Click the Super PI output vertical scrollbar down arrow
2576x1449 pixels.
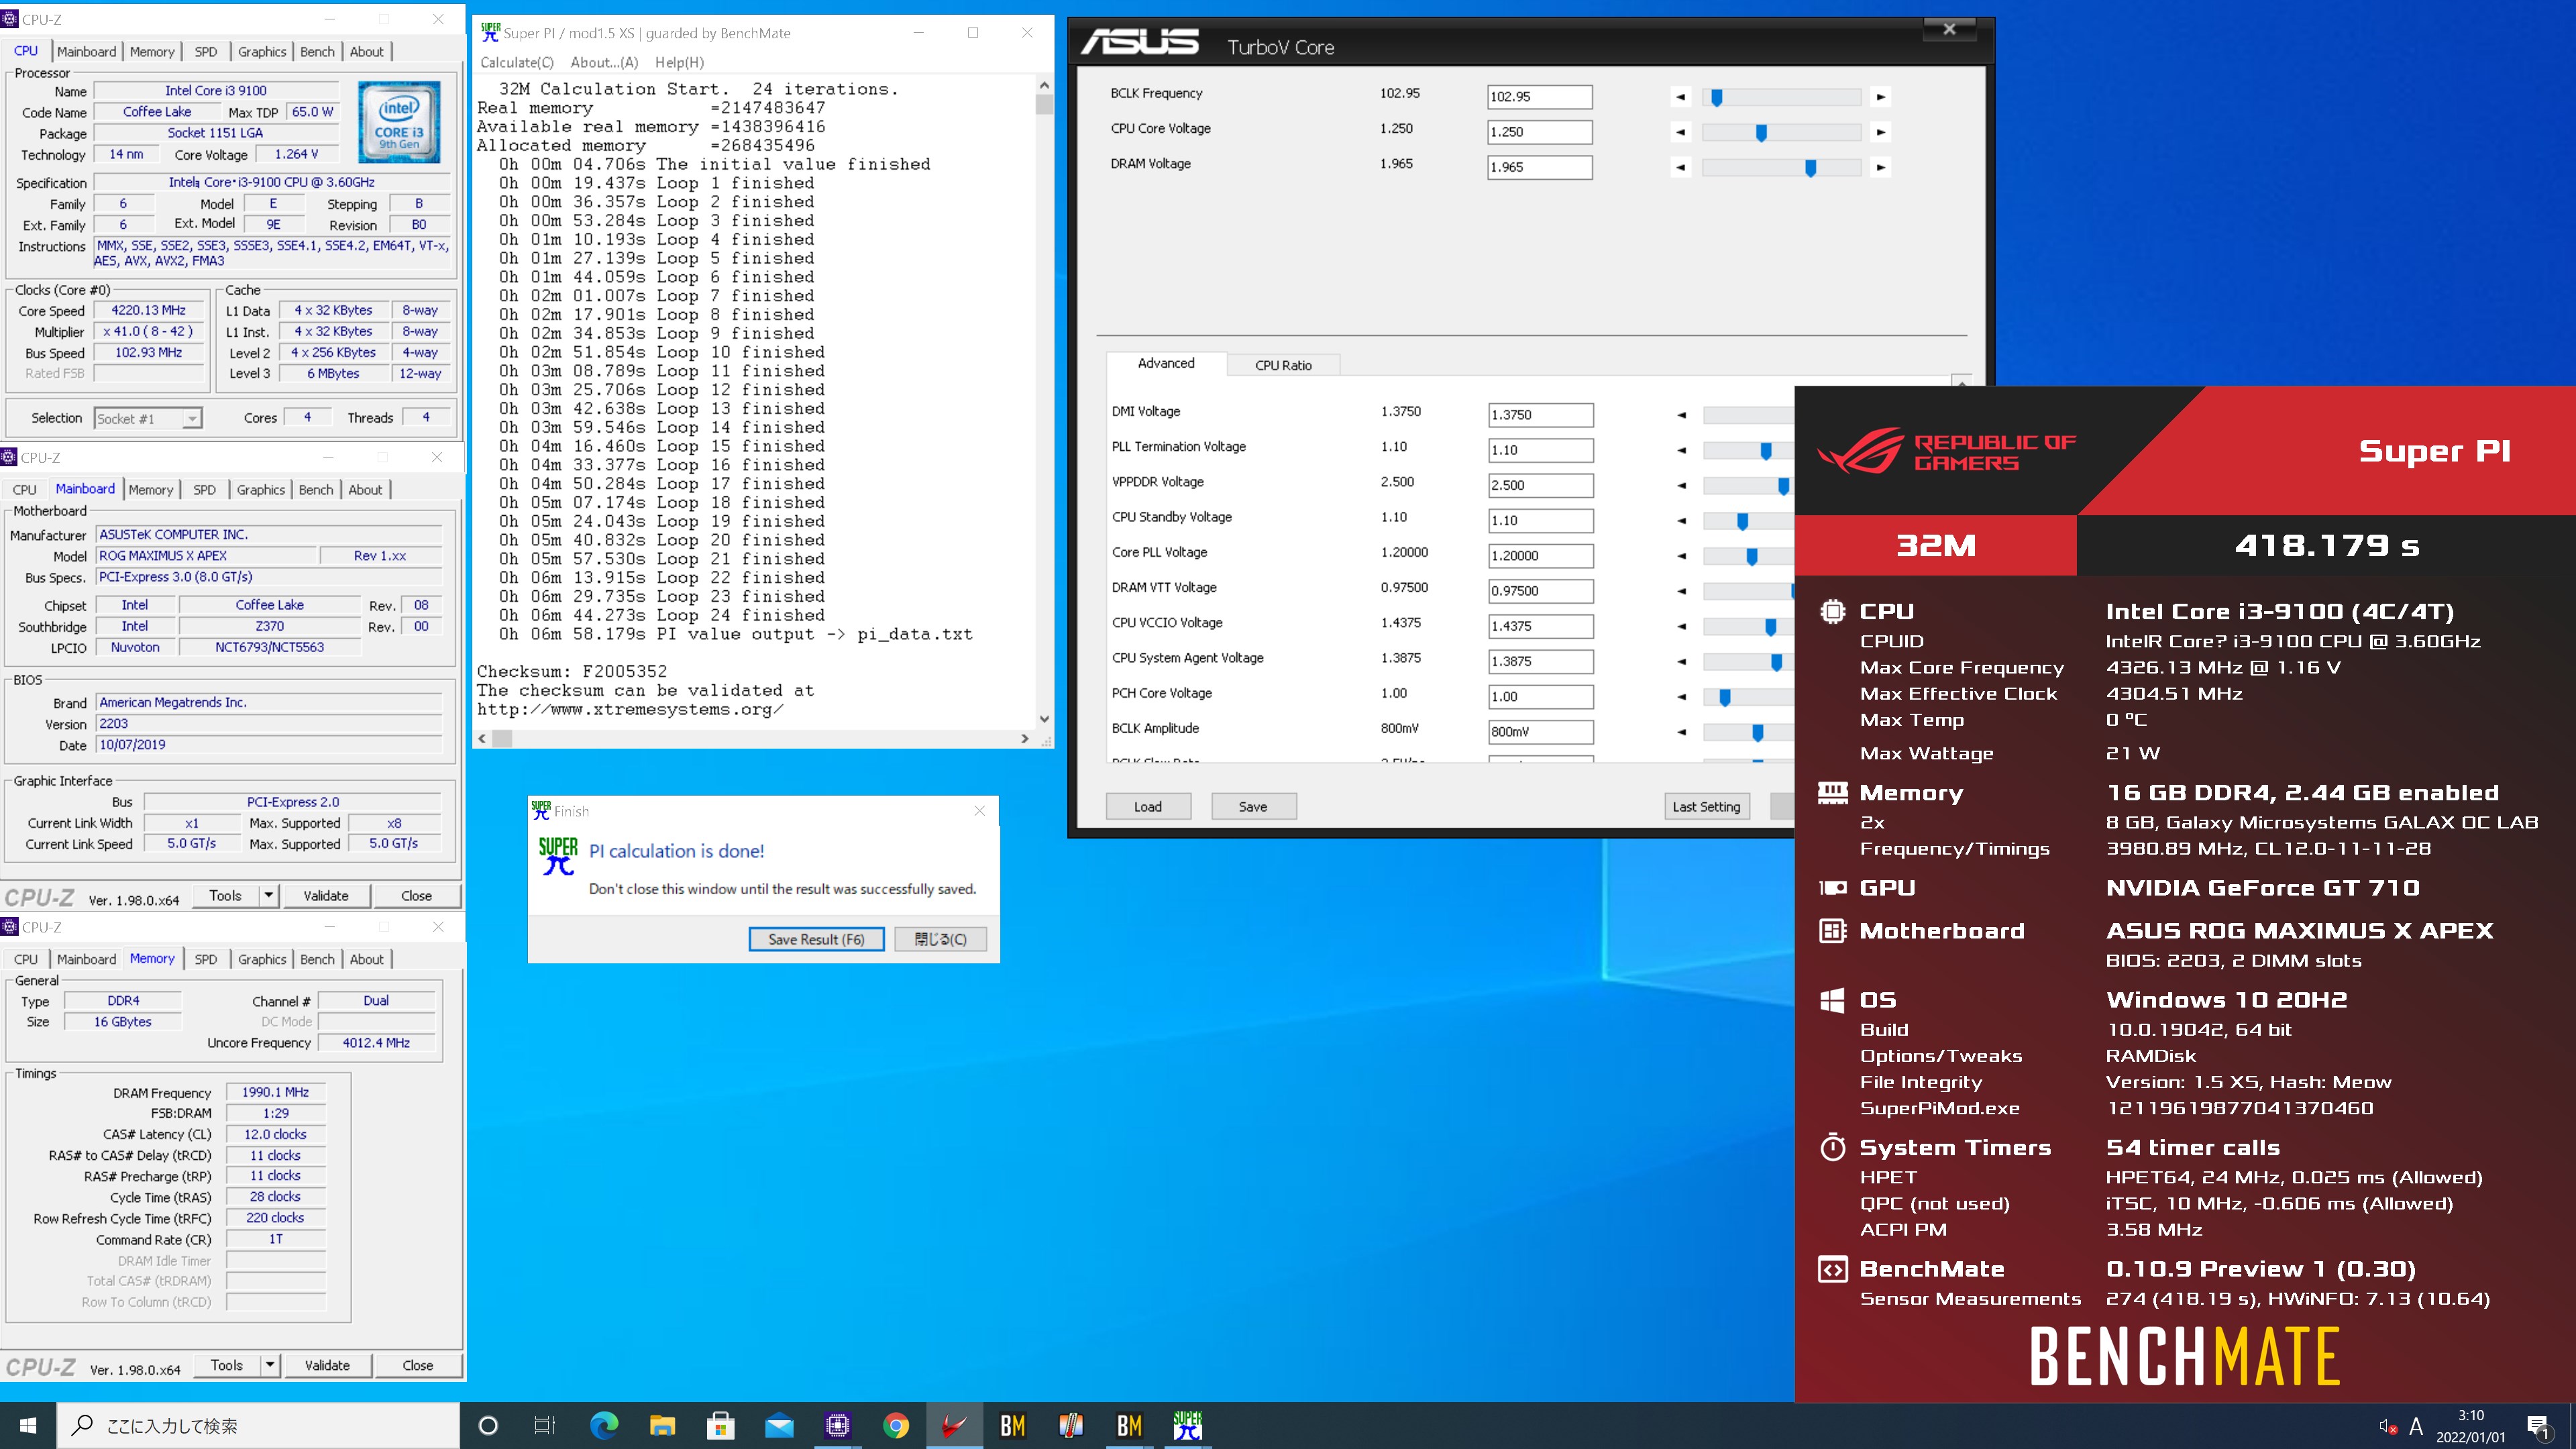pyautogui.click(x=1044, y=718)
